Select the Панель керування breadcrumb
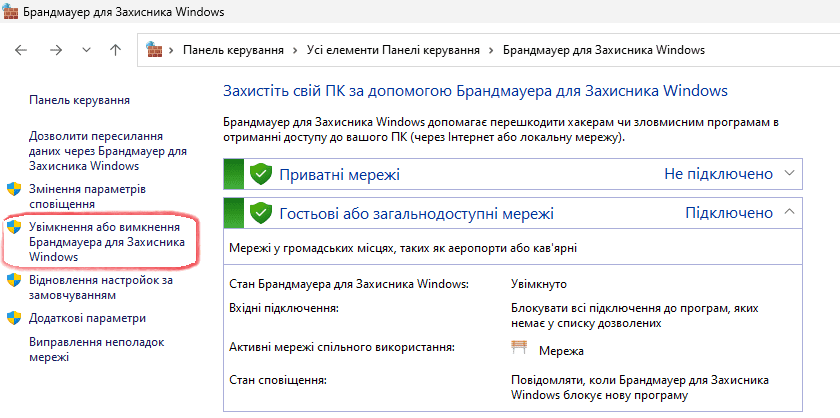 click(x=233, y=50)
